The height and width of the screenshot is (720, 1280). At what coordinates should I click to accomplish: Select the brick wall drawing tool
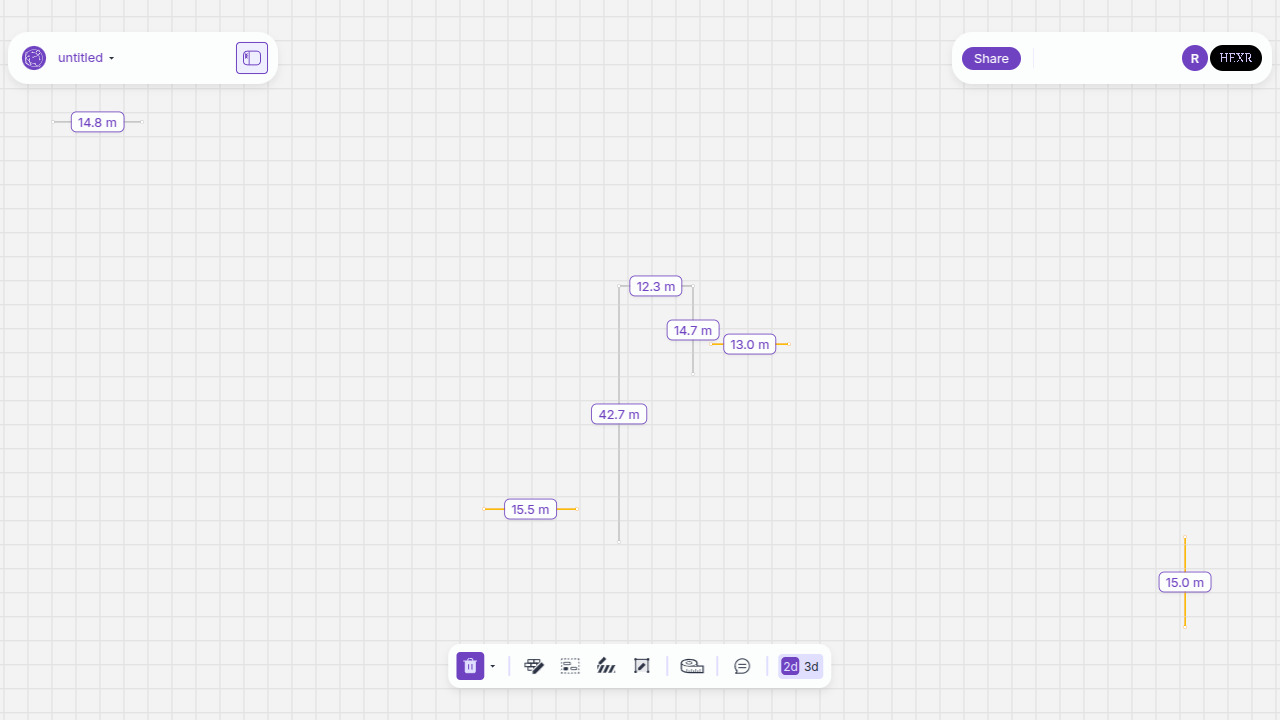pyautogui.click(x=534, y=666)
